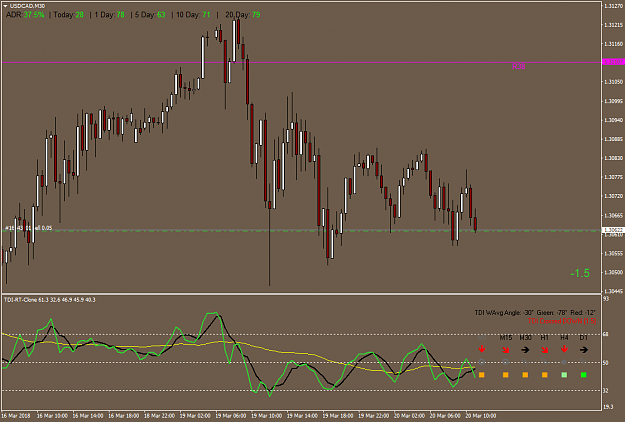Click the red diagonal arrow under H1
The width and height of the screenshot is (625, 422).
click(544, 349)
